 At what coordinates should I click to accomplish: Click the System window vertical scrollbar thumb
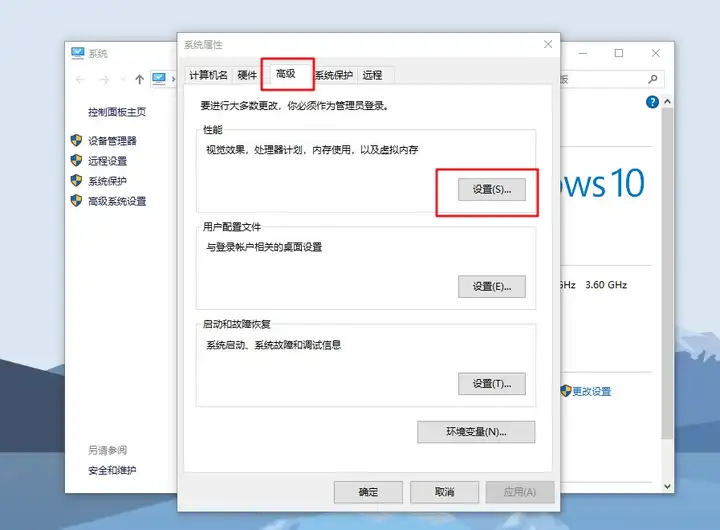[668, 273]
